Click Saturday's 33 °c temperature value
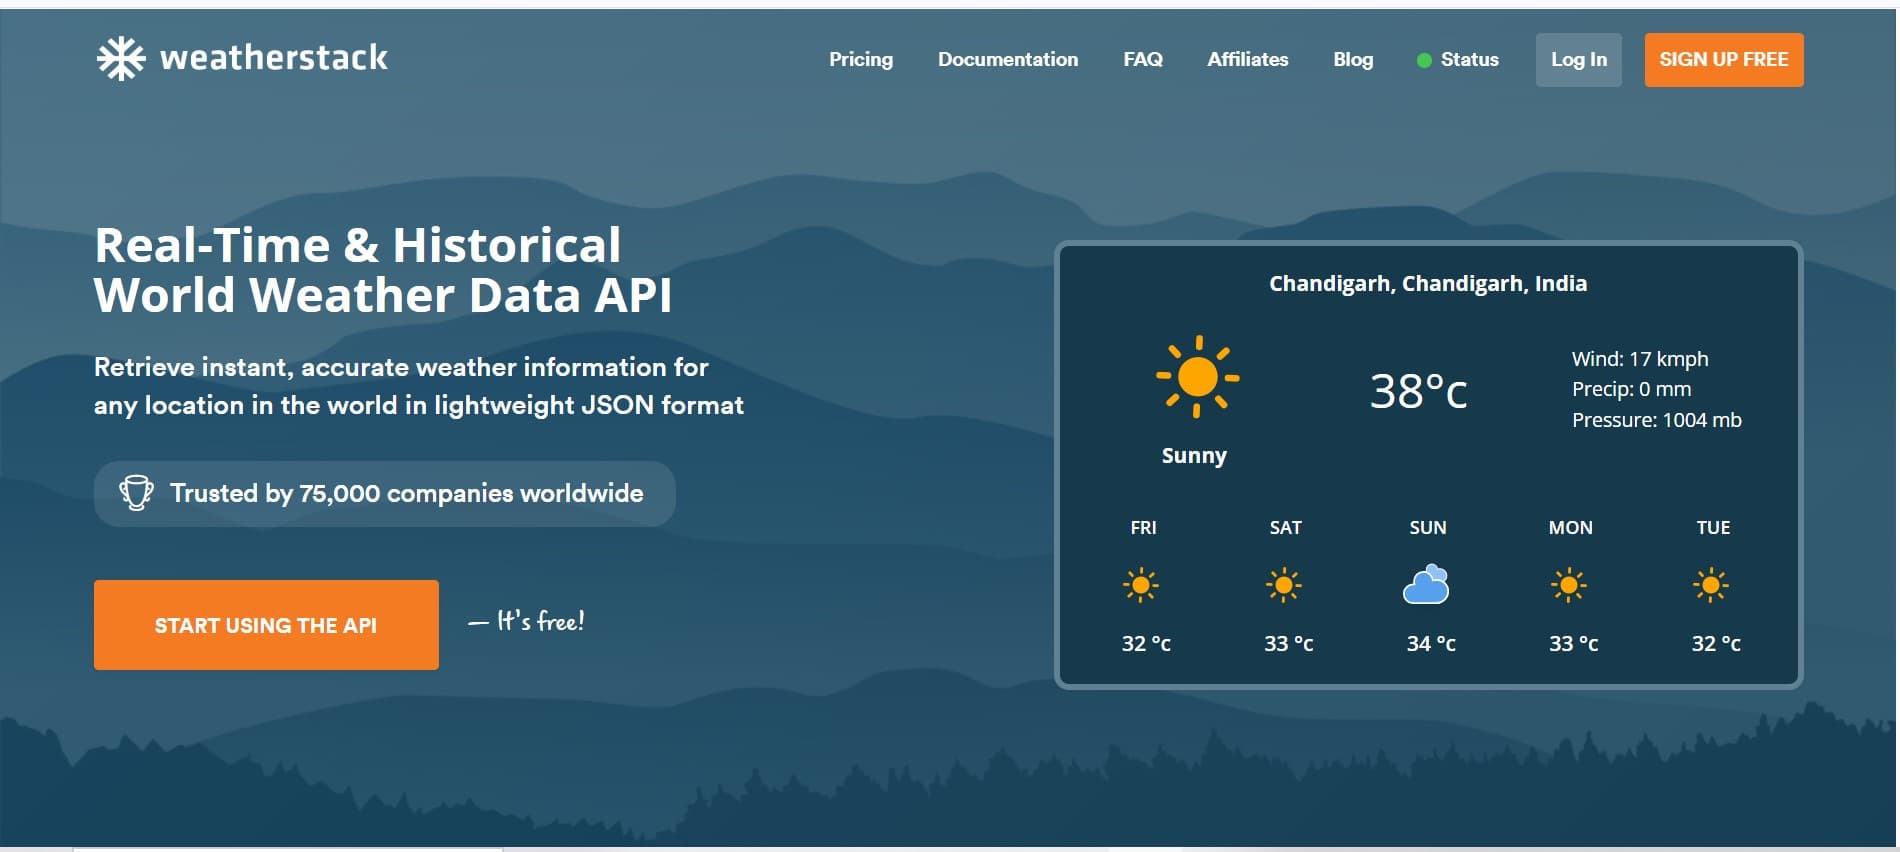The width and height of the screenshot is (1900, 852). pyautogui.click(x=1289, y=644)
